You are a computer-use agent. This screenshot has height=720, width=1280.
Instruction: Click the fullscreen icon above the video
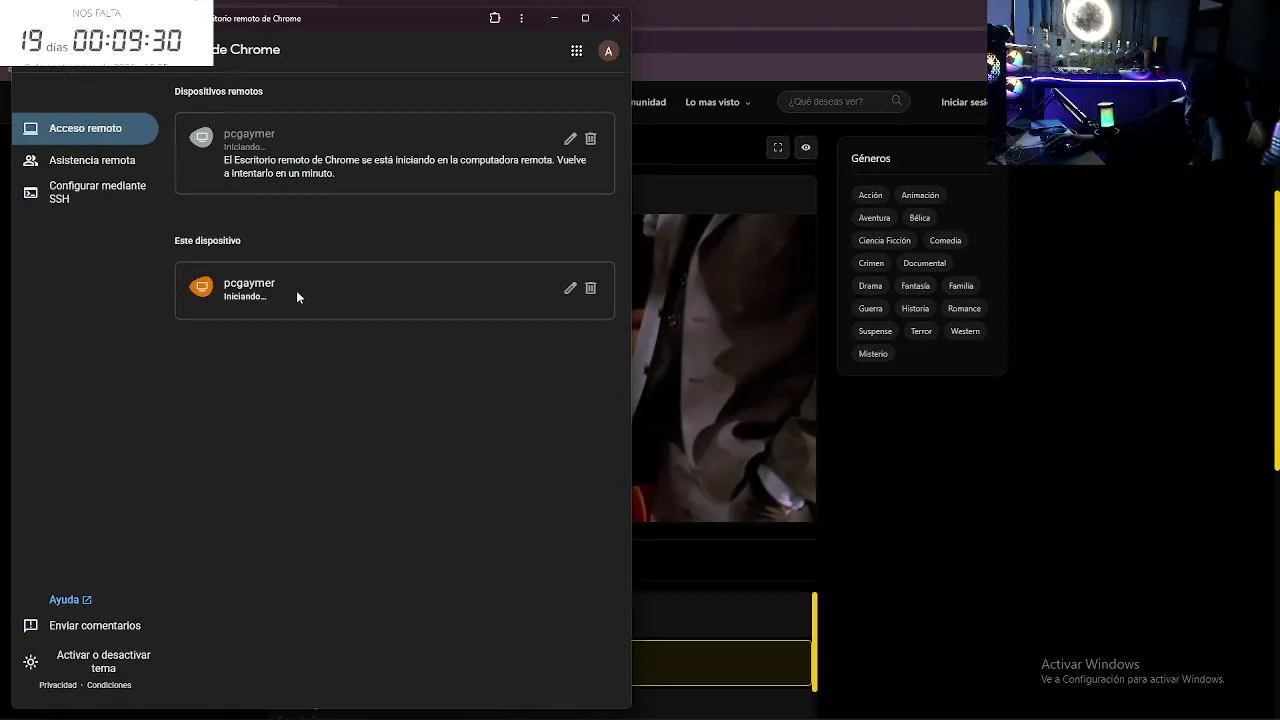[x=778, y=148]
